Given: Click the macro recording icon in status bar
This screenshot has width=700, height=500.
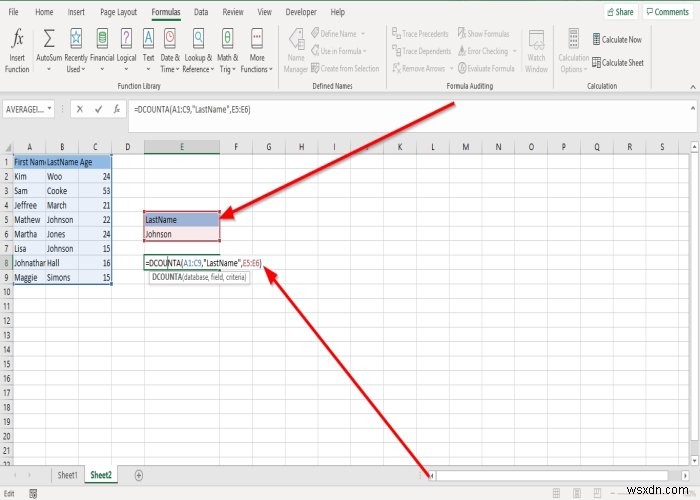Looking at the screenshot, I should point(33,493).
